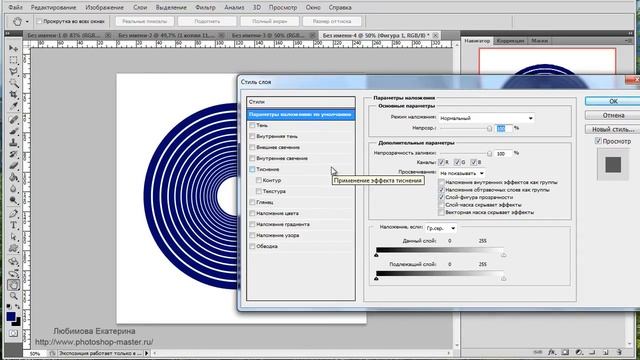Enable the Обводка checkbox
Screen dimensions: 640x360
point(252,246)
